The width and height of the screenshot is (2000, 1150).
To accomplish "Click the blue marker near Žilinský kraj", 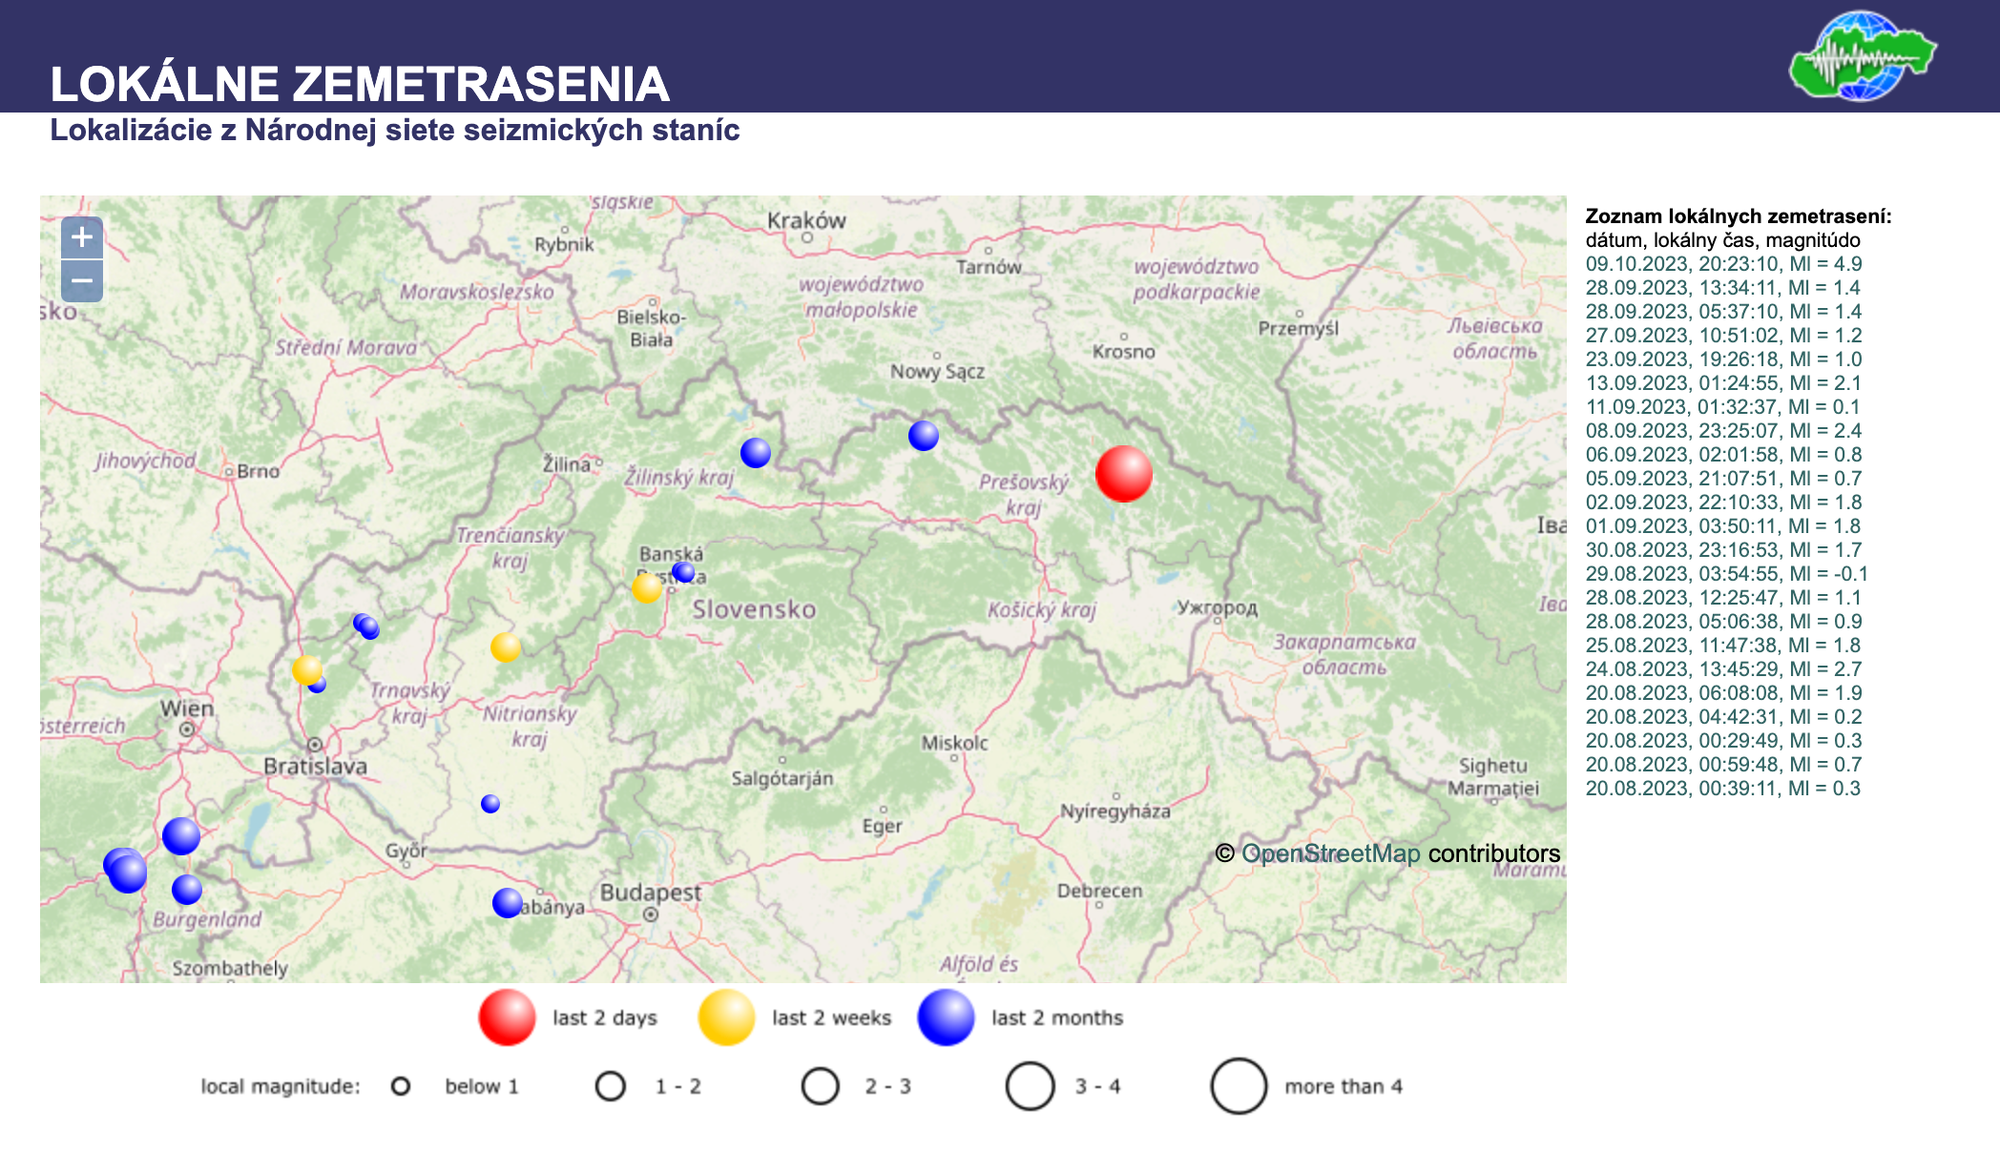I will pyautogui.click(x=756, y=453).
